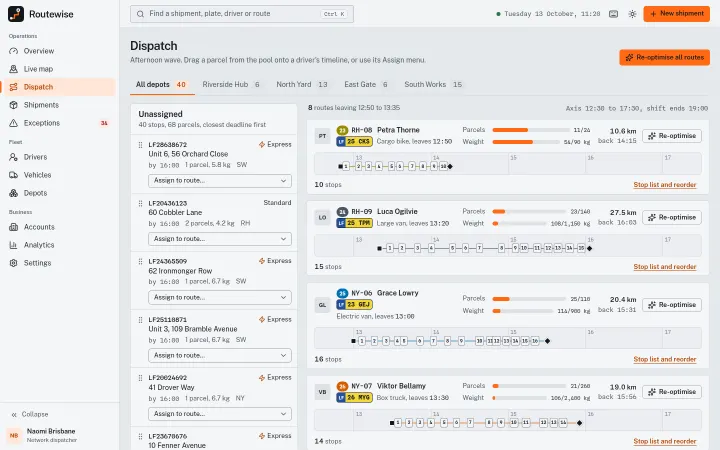This screenshot has width=720, height=450.
Task: Open the Analytics page
Action: (59, 245)
